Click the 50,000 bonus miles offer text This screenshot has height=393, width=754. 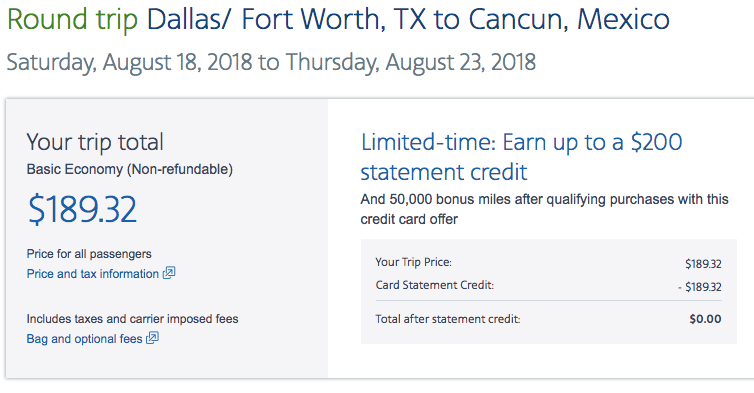click(x=544, y=209)
